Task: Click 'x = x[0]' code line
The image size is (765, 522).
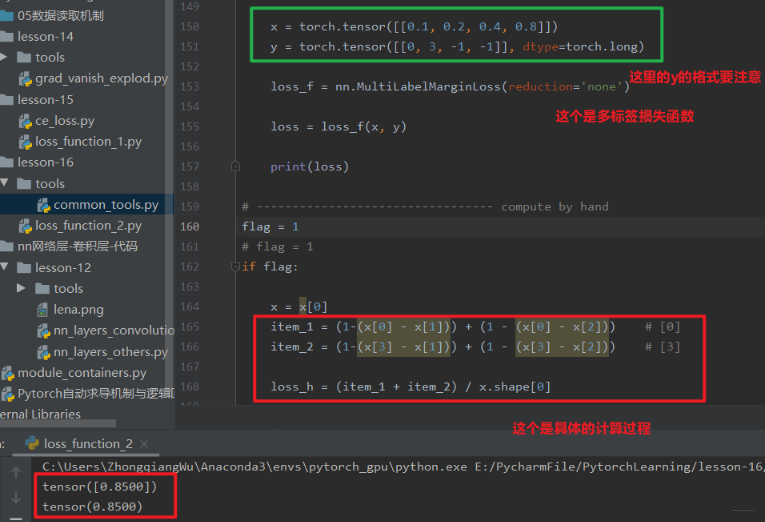Action: 299,307
